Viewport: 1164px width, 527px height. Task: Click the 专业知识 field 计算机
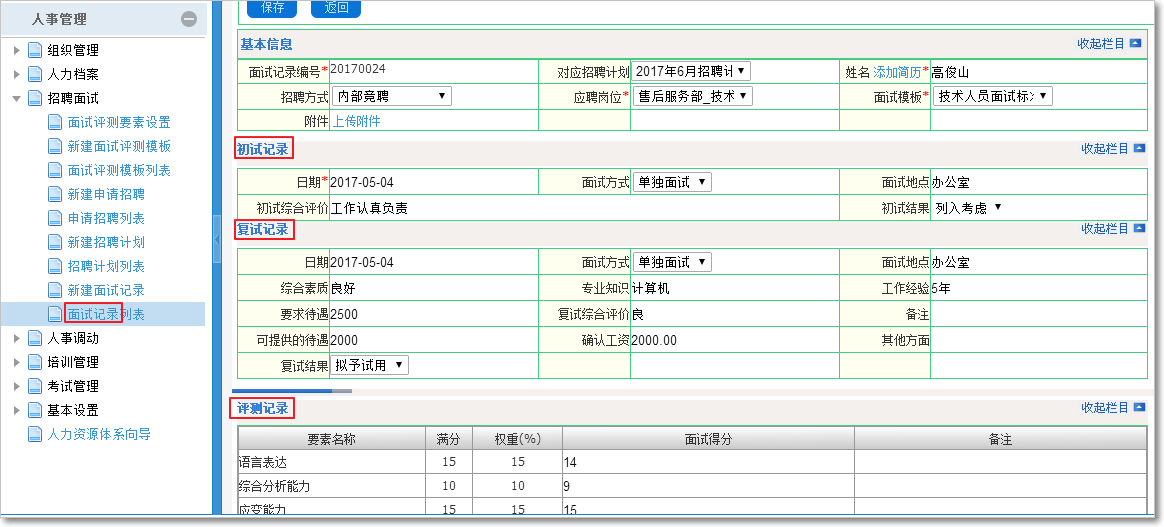(x=735, y=289)
